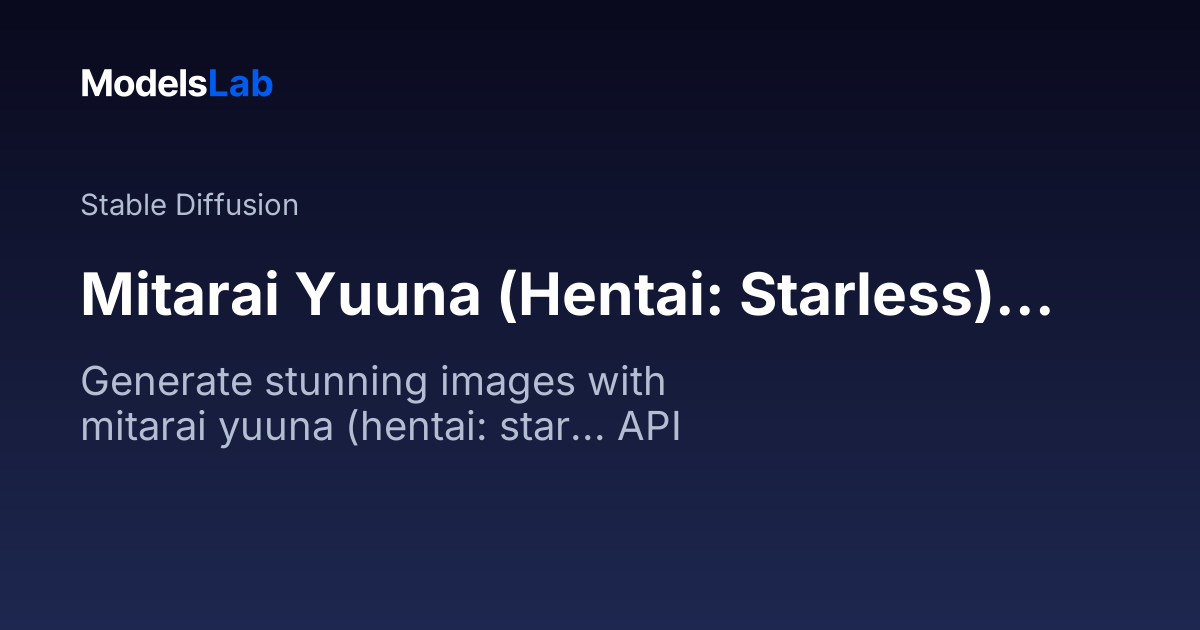Click "(Hentai:" in the title heading

609,292
